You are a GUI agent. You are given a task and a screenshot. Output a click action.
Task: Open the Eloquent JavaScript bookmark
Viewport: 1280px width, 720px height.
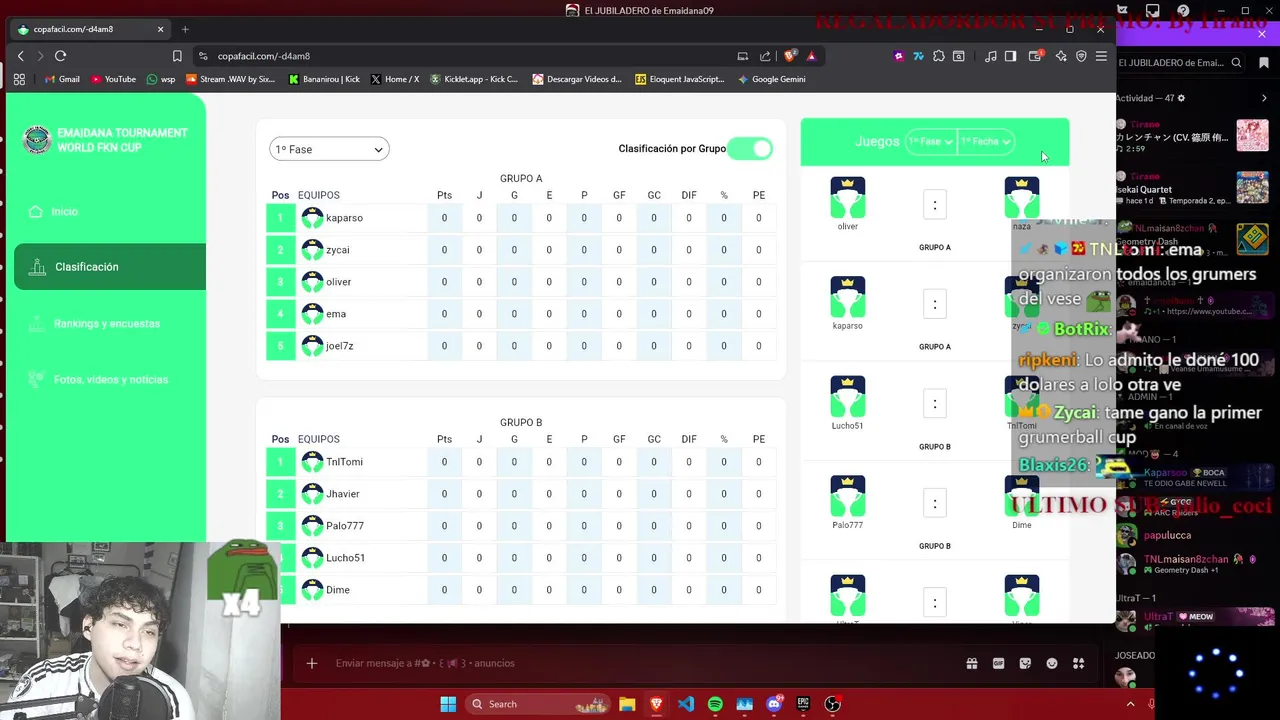(x=680, y=79)
